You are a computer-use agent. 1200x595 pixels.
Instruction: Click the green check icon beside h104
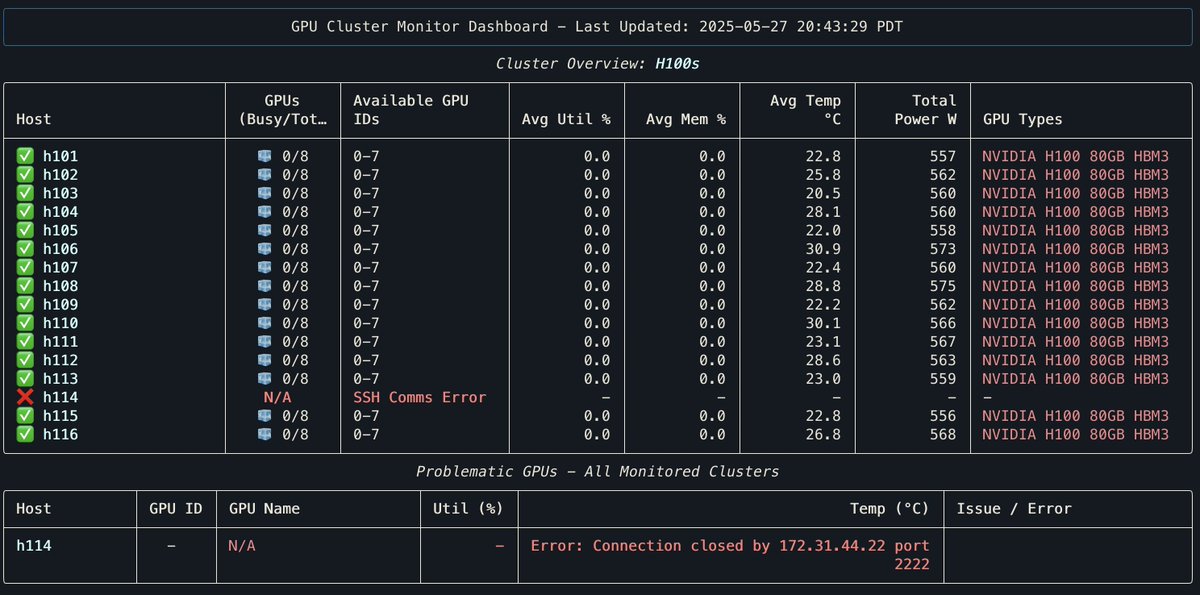(24, 212)
